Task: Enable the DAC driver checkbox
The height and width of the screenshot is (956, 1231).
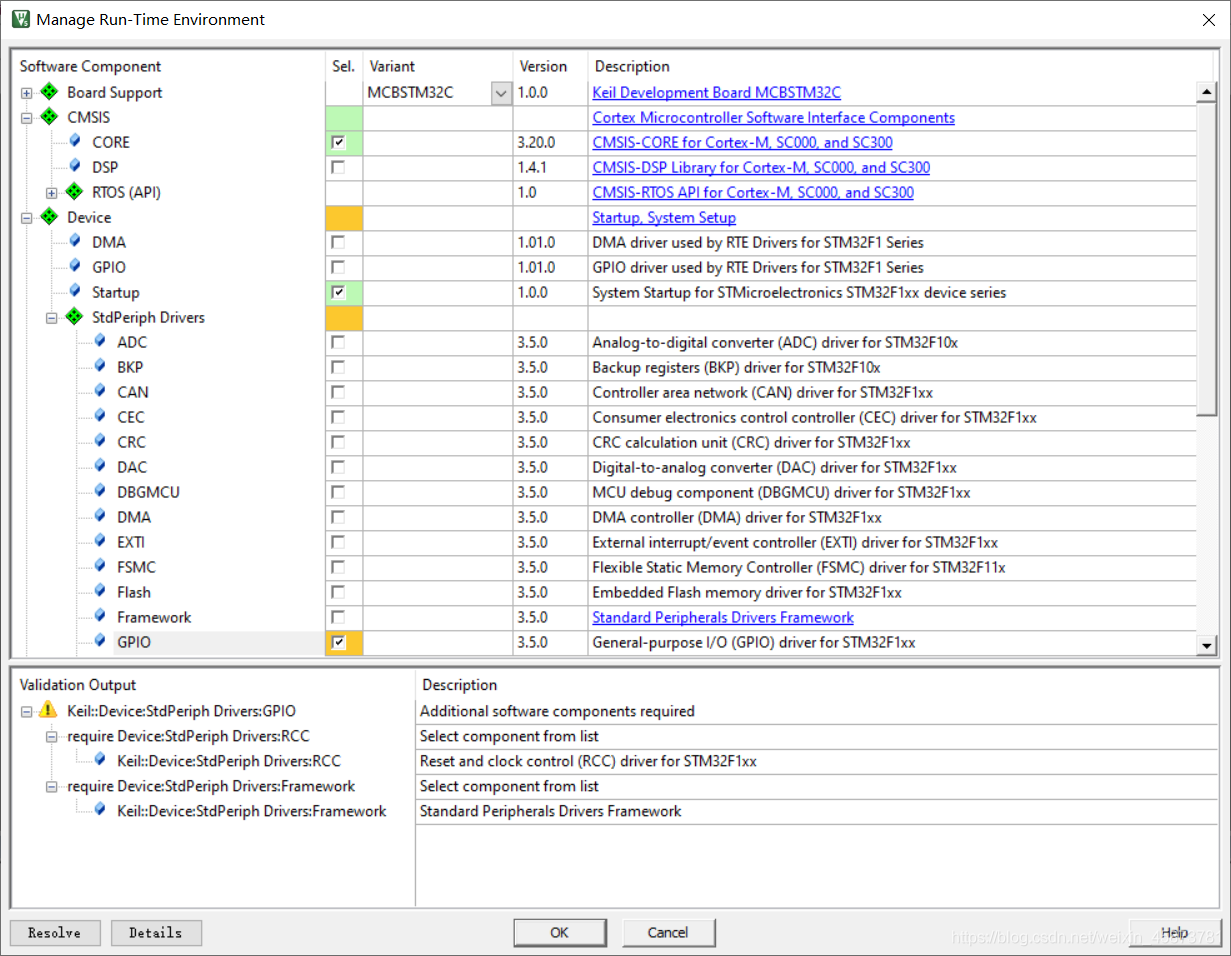Action: coord(338,467)
